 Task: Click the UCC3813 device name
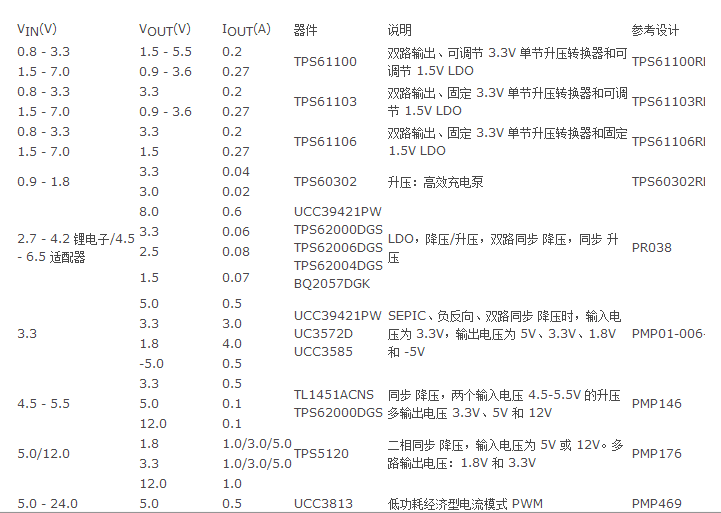[x=323, y=504]
